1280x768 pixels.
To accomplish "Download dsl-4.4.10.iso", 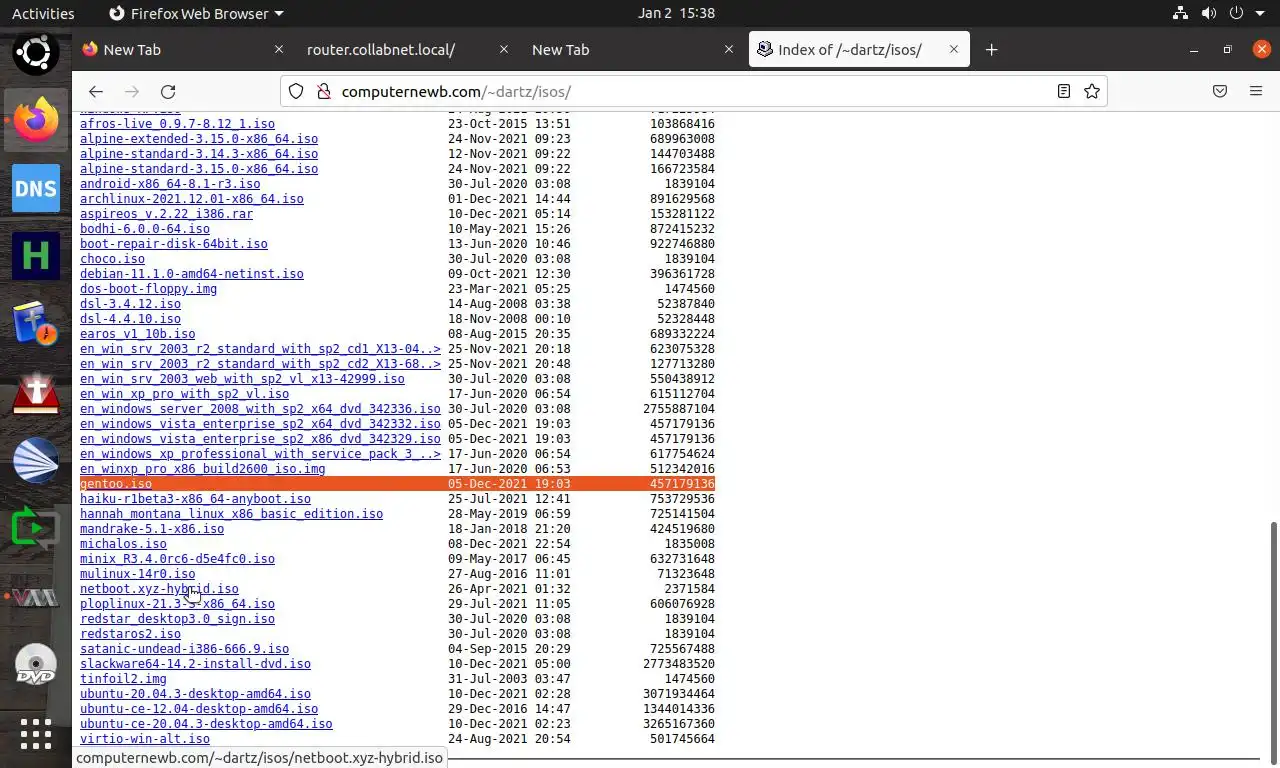I will click(130, 319).
